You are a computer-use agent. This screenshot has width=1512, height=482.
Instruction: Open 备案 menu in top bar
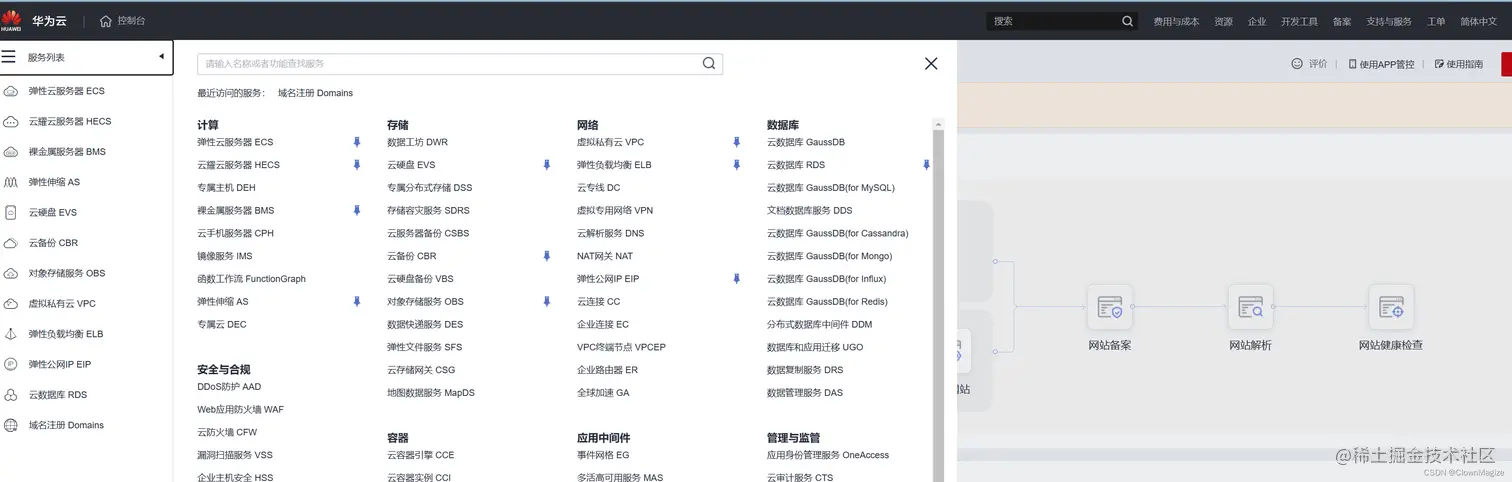(x=1342, y=22)
